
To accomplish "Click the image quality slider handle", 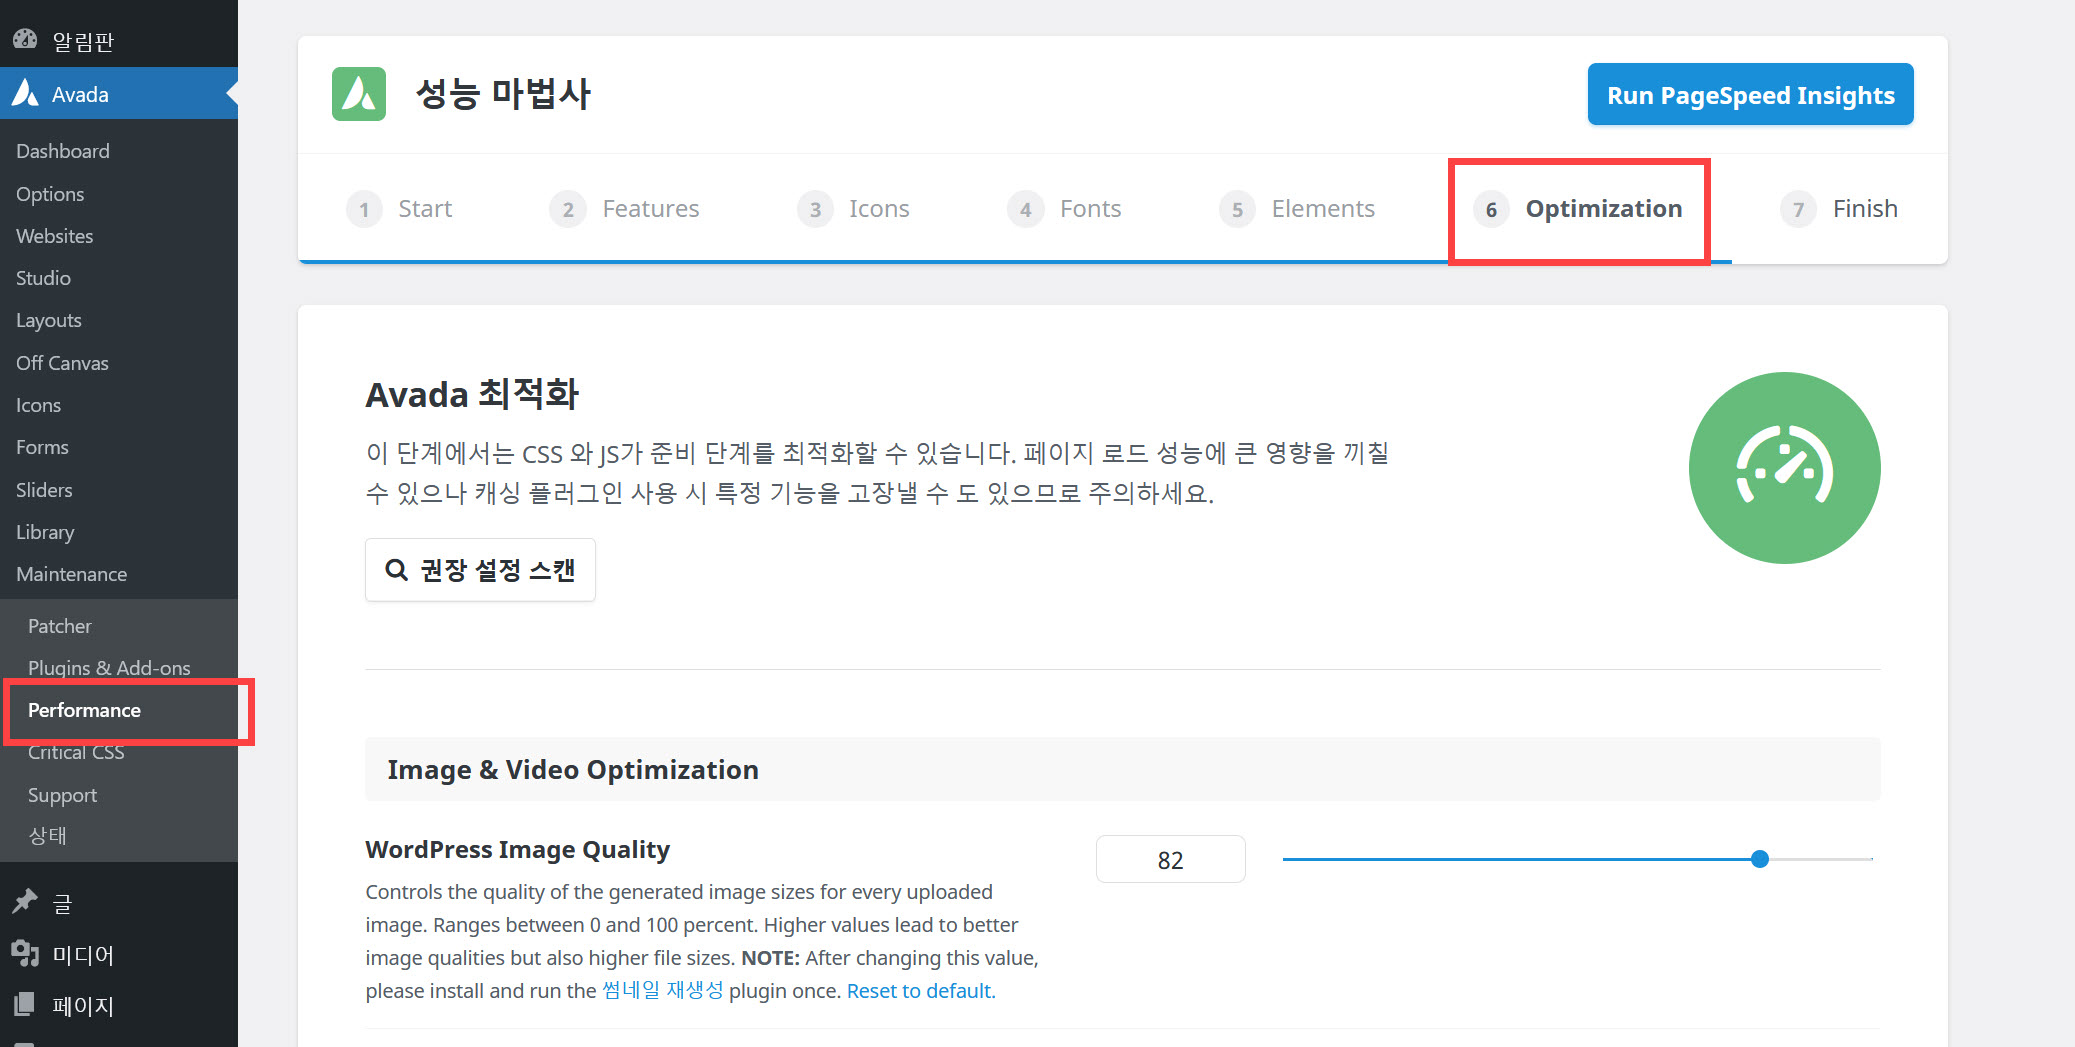I will 1759,858.
